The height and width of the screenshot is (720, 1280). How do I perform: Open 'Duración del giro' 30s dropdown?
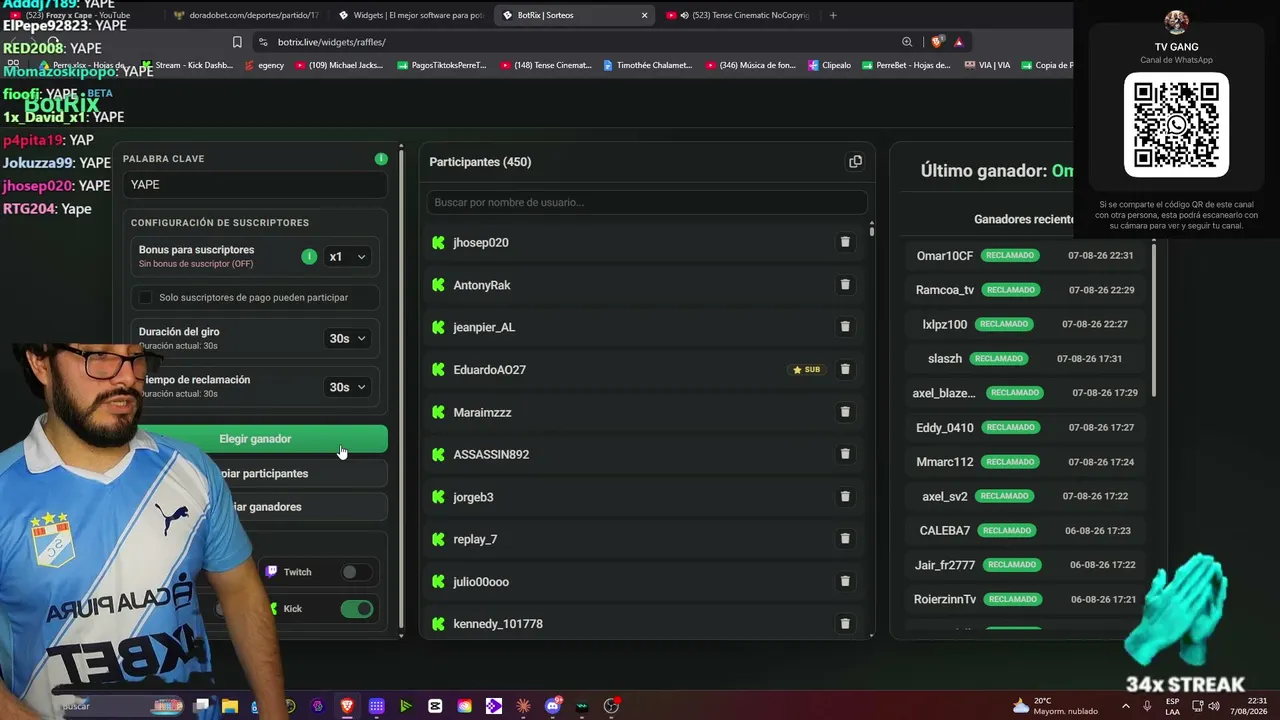click(x=348, y=339)
